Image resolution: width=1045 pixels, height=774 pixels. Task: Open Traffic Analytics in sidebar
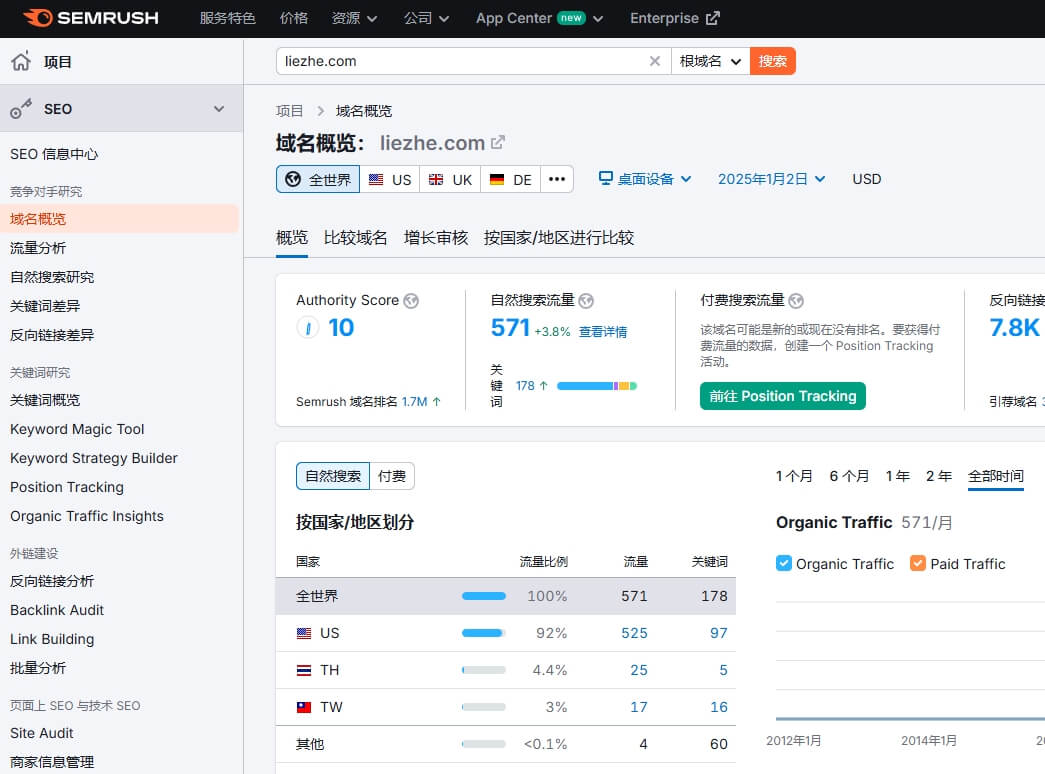[x=38, y=248]
